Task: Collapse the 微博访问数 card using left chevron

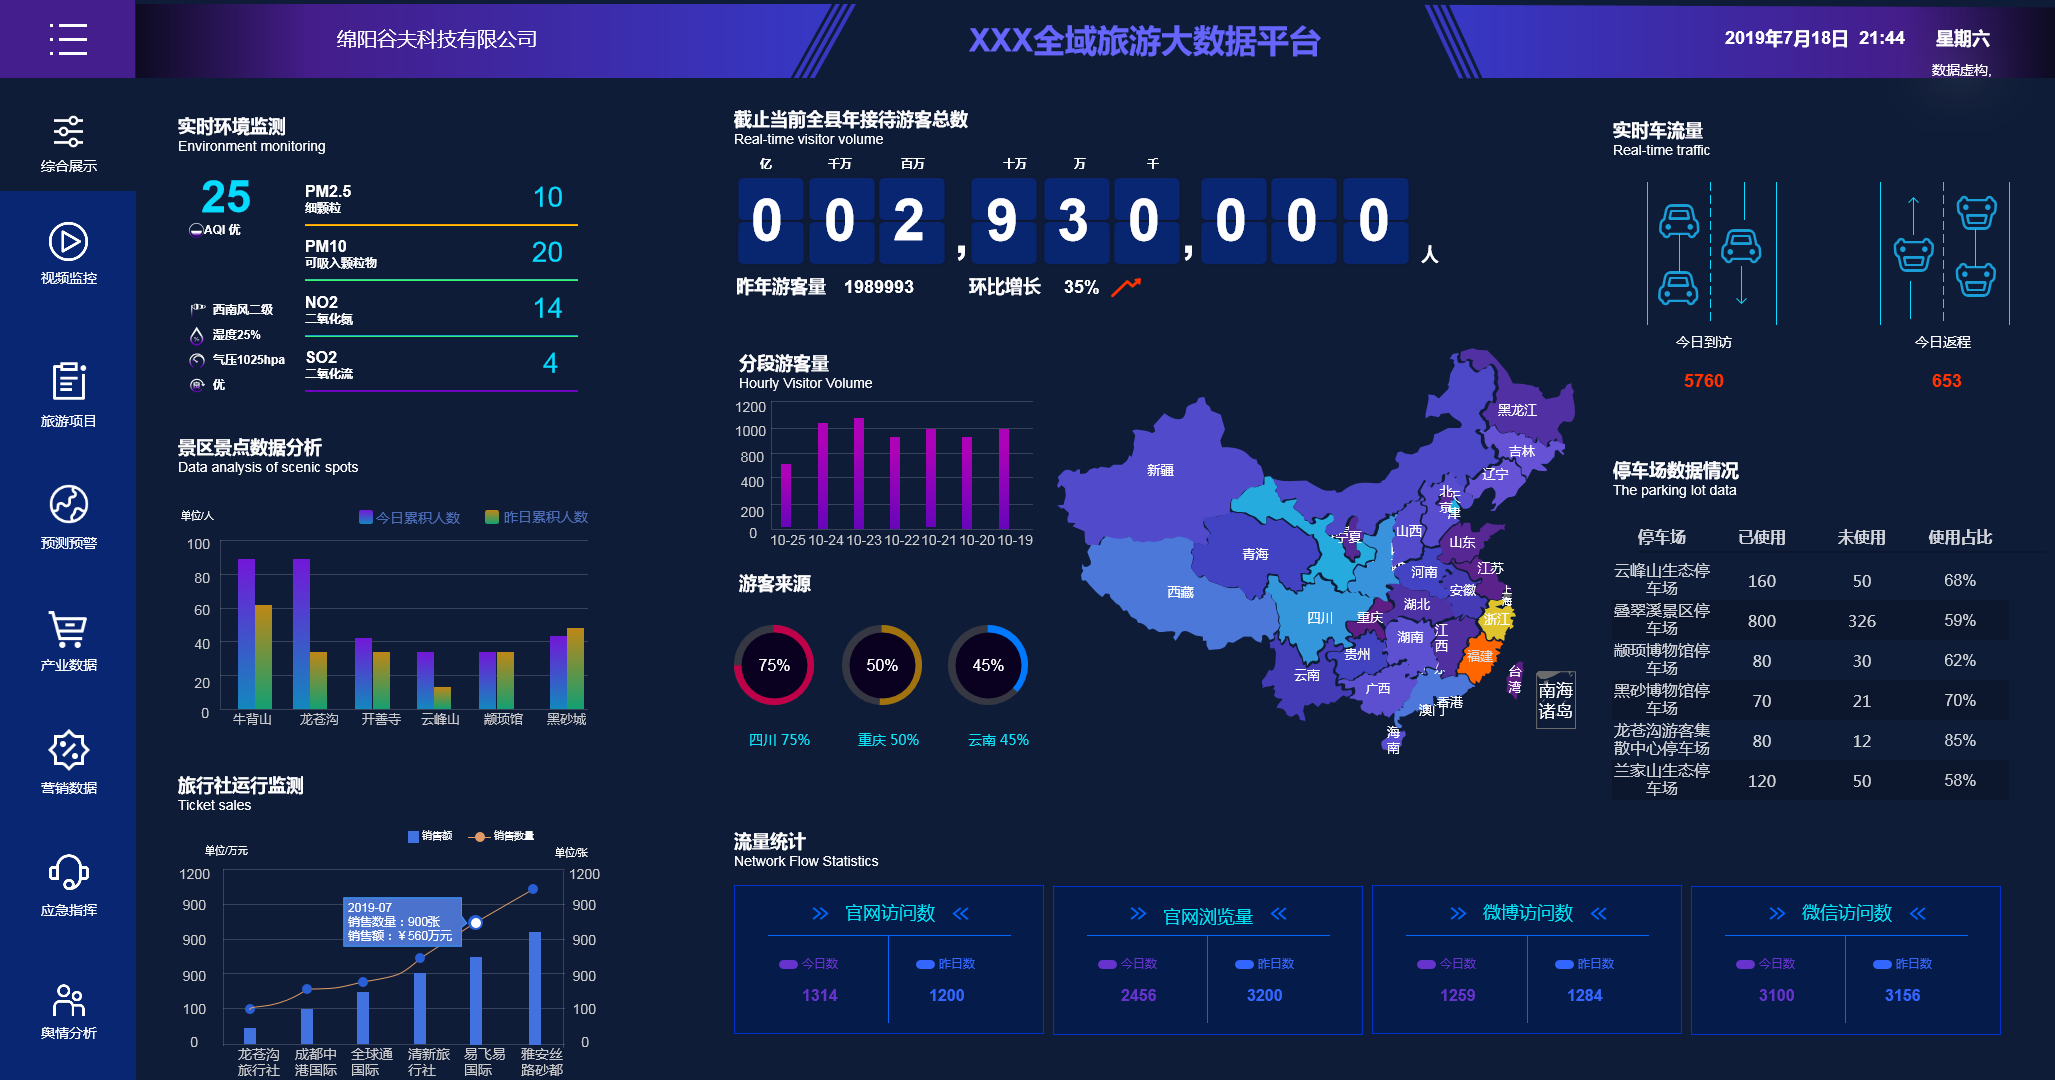Action: click(x=1458, y=913)
